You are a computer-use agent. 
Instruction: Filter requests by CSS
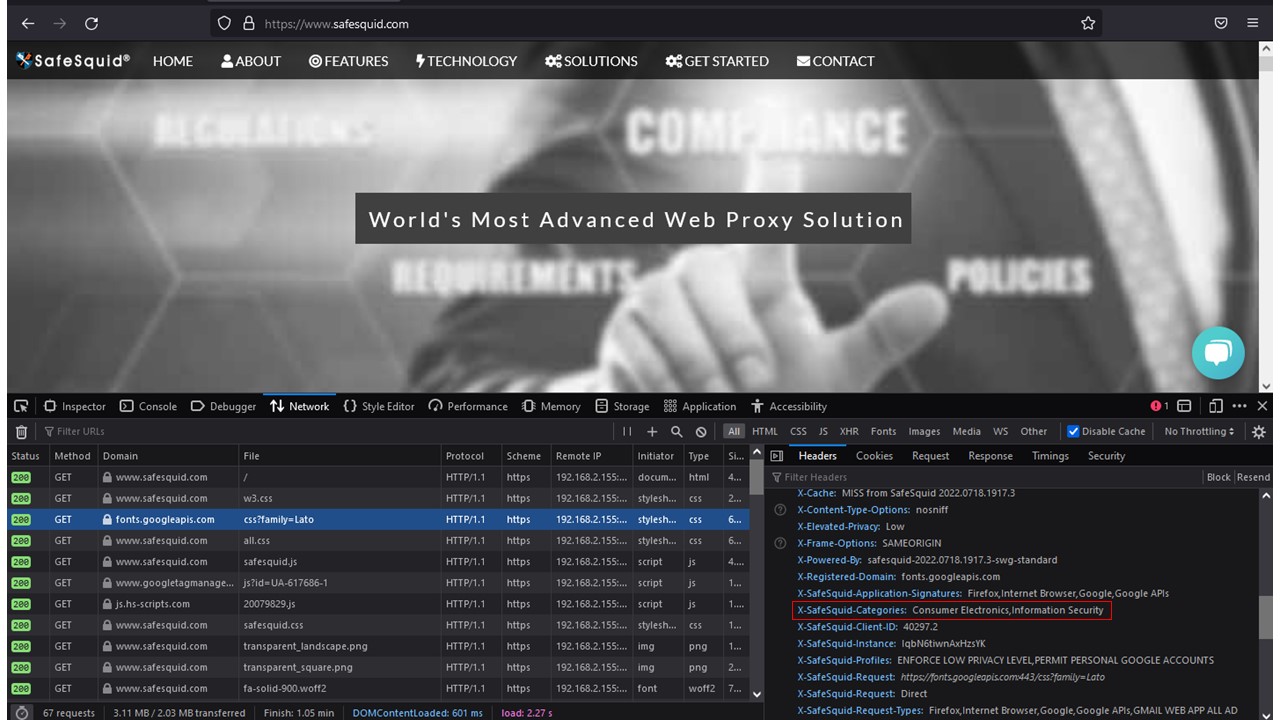click(798, 432)
